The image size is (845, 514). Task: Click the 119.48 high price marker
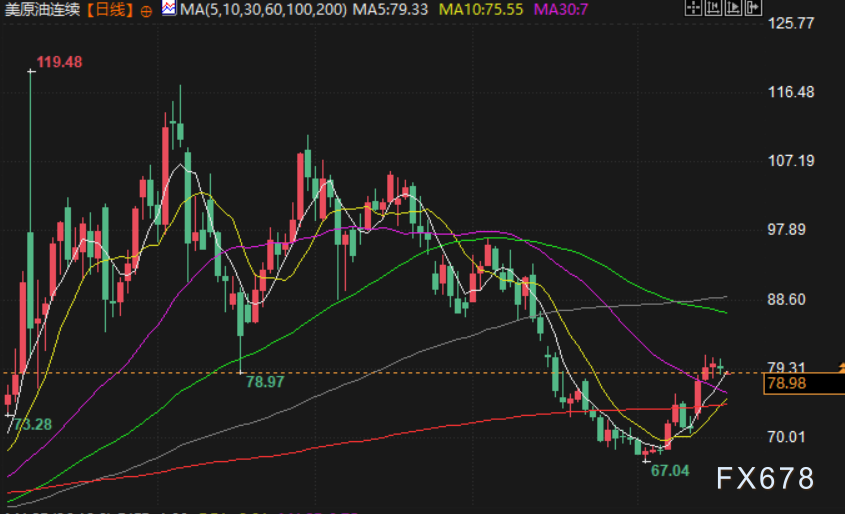(59, 62)
